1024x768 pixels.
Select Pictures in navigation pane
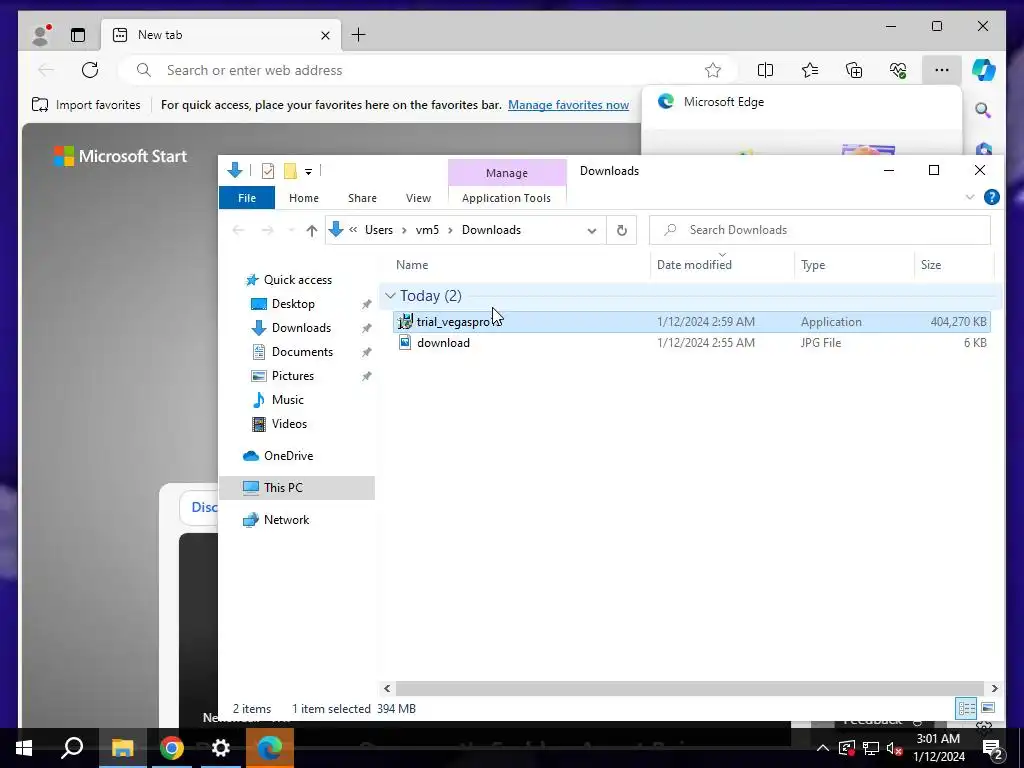point(292,376)
